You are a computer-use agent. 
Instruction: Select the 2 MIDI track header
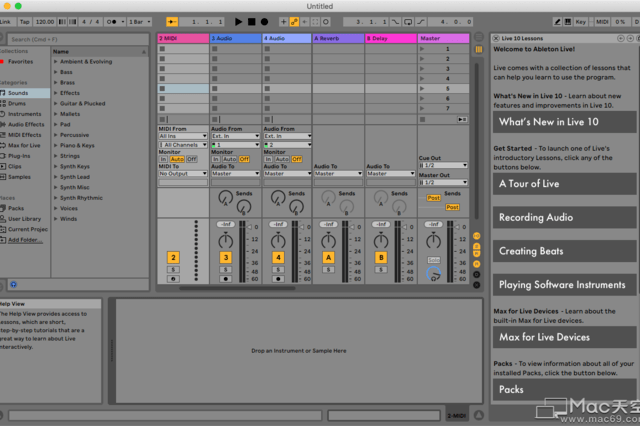pos(183,38)
